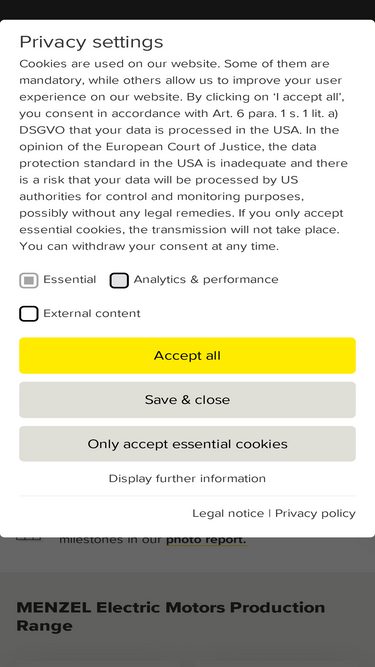The image size is (375, 667).
Task: Click the Essential label text
Action: (70, 280)
